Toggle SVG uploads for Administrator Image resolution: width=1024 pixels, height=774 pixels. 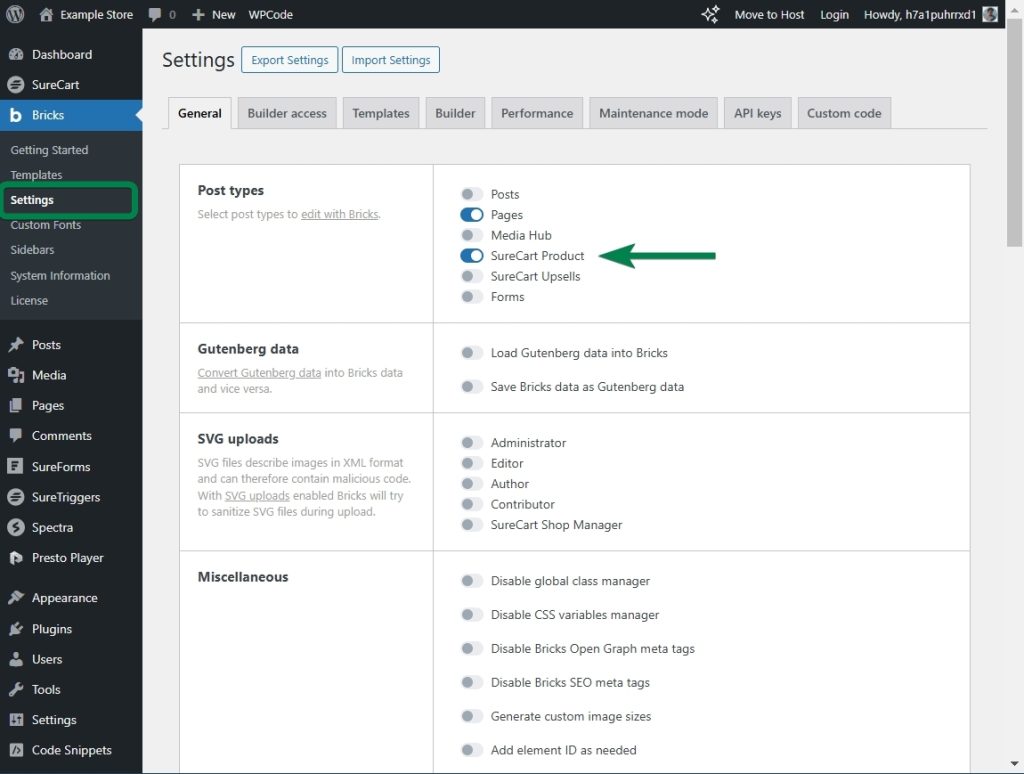click(471, 443)
